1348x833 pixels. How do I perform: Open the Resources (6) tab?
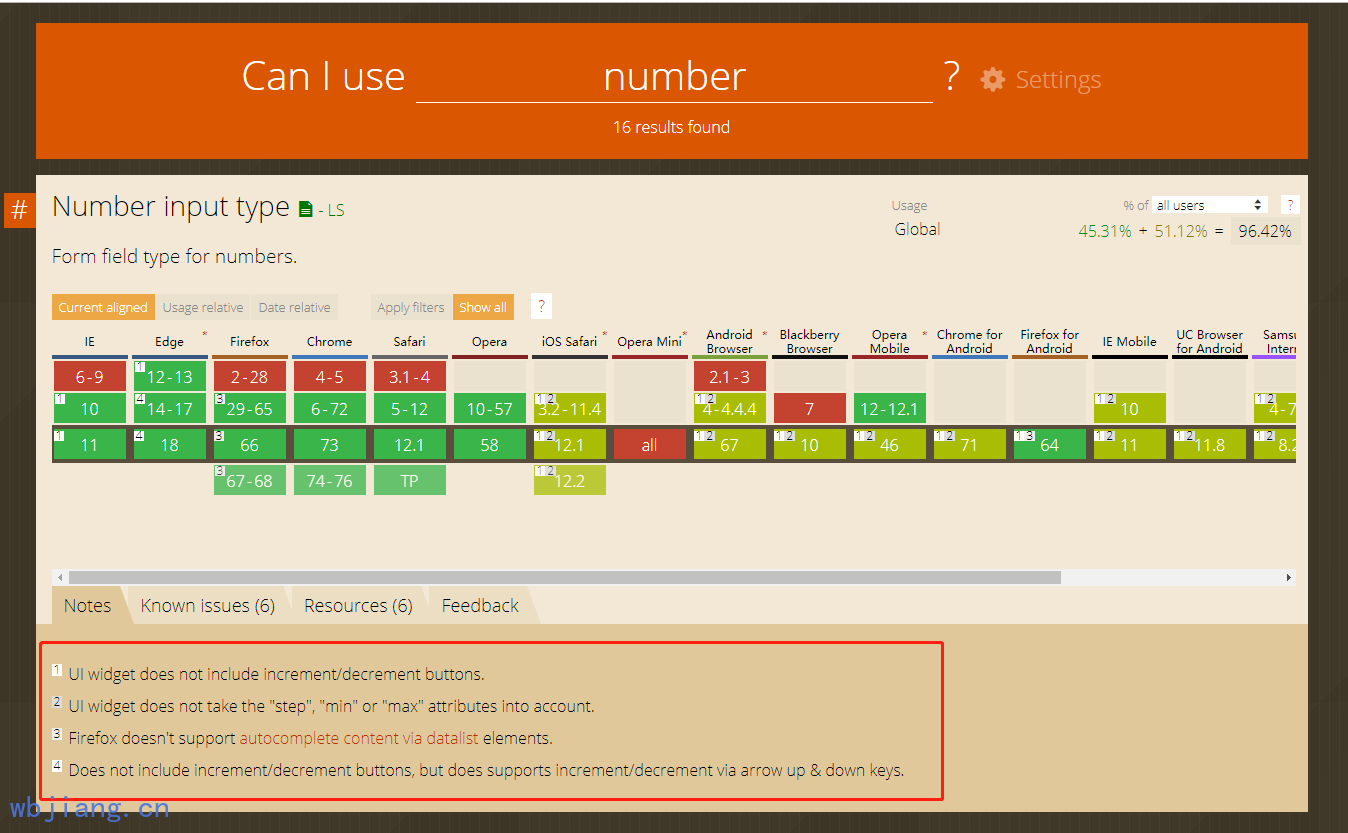[358, 606]
